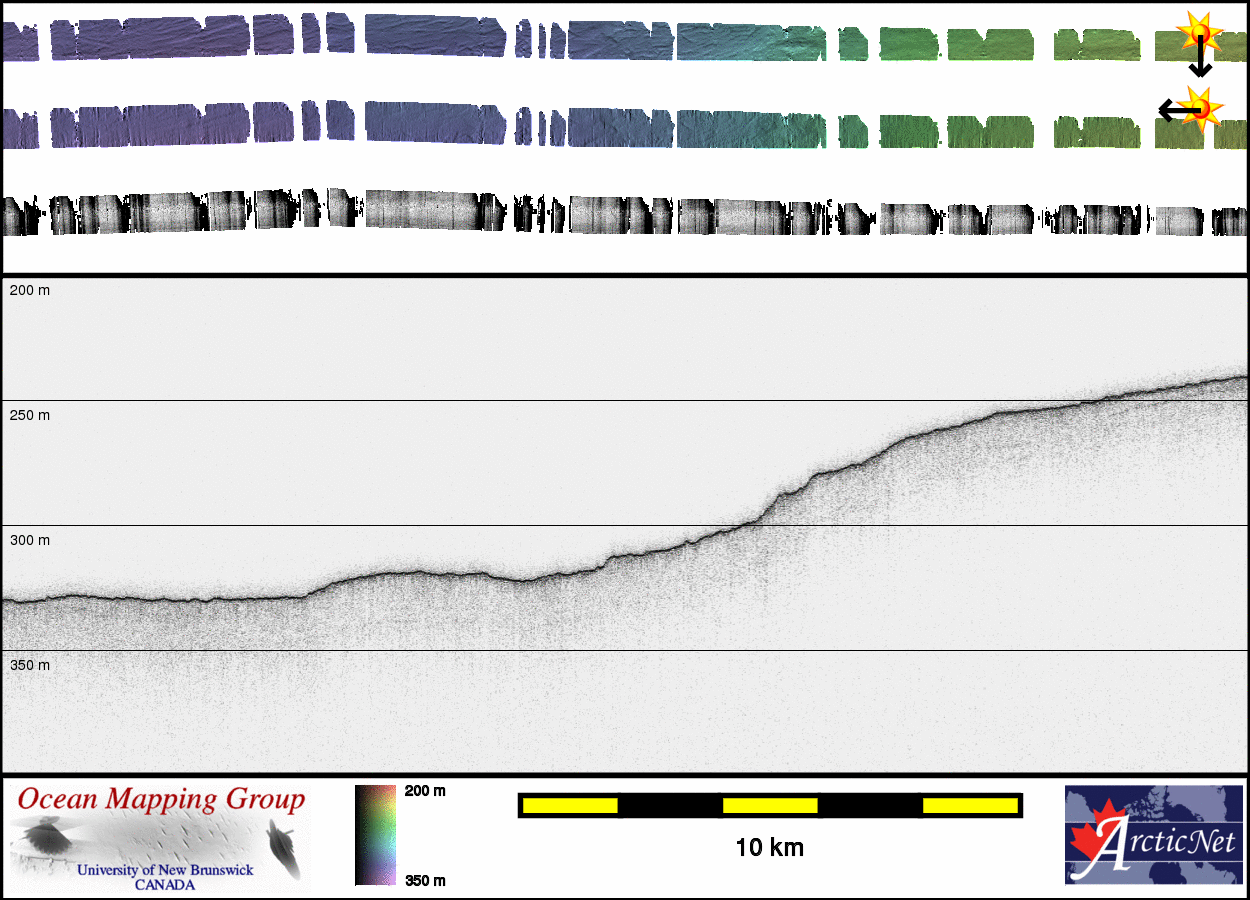Image resolution: width=1250 pixels, height=900 pixels.
Task: Click the '10 km' scale bar label
Action: pos(769,848)
